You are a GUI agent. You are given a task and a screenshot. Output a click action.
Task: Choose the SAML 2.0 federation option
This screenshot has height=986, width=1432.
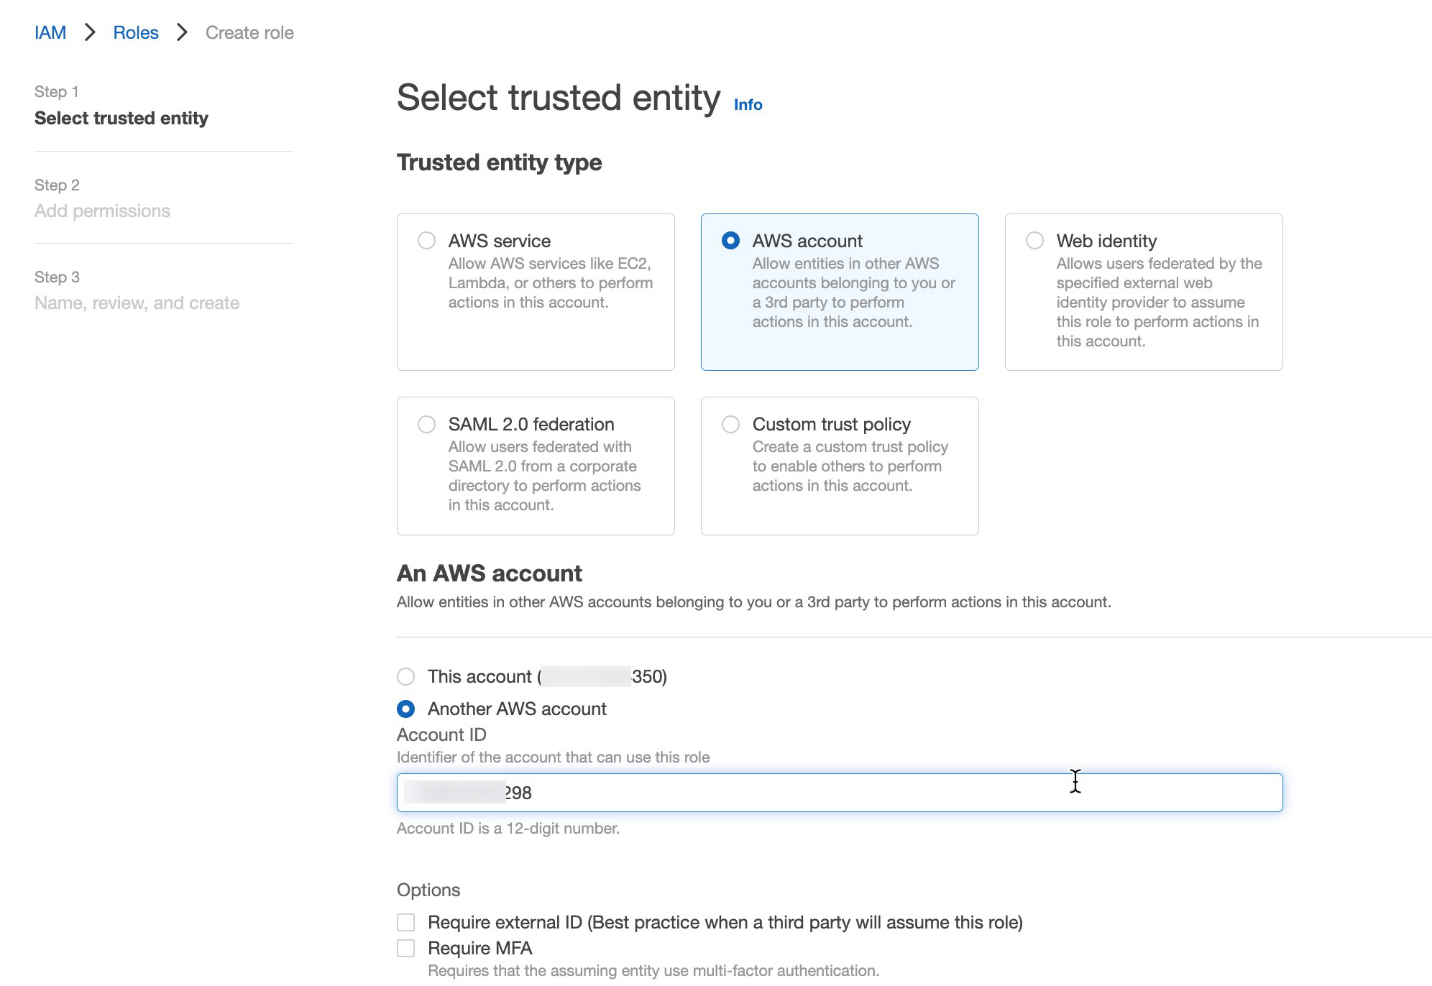coord(426,424)
